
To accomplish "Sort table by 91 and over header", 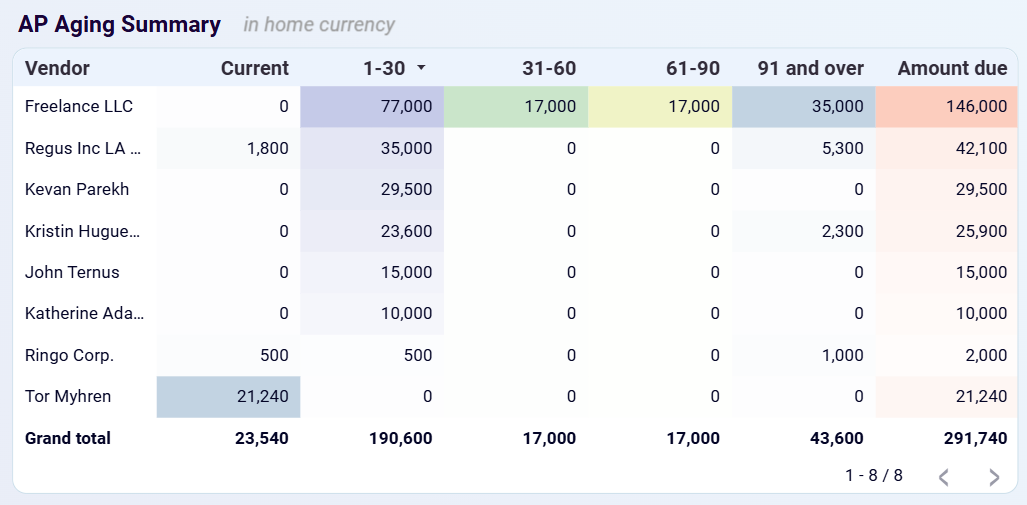I will point(811,68).
